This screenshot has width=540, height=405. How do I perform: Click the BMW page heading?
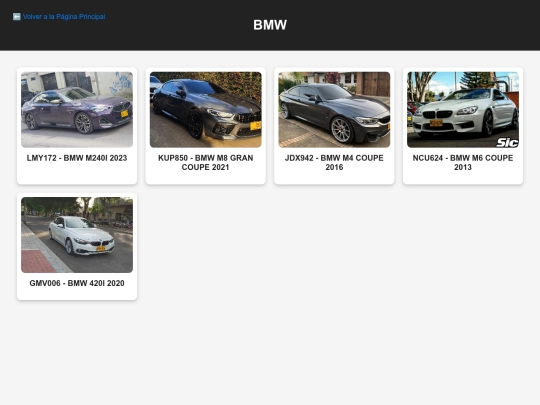(x=270, y=25)
